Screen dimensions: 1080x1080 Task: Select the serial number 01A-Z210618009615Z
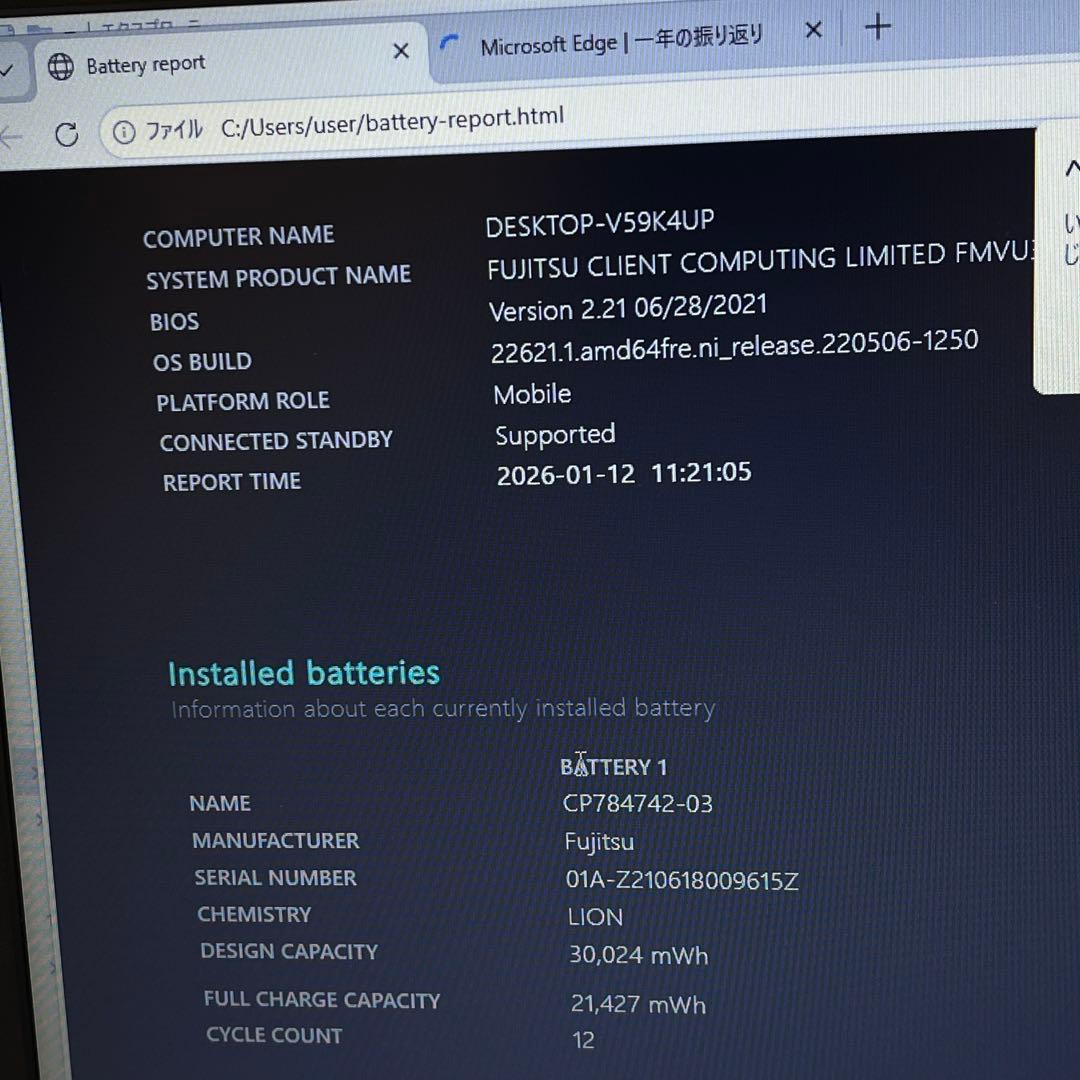[682, 881]
